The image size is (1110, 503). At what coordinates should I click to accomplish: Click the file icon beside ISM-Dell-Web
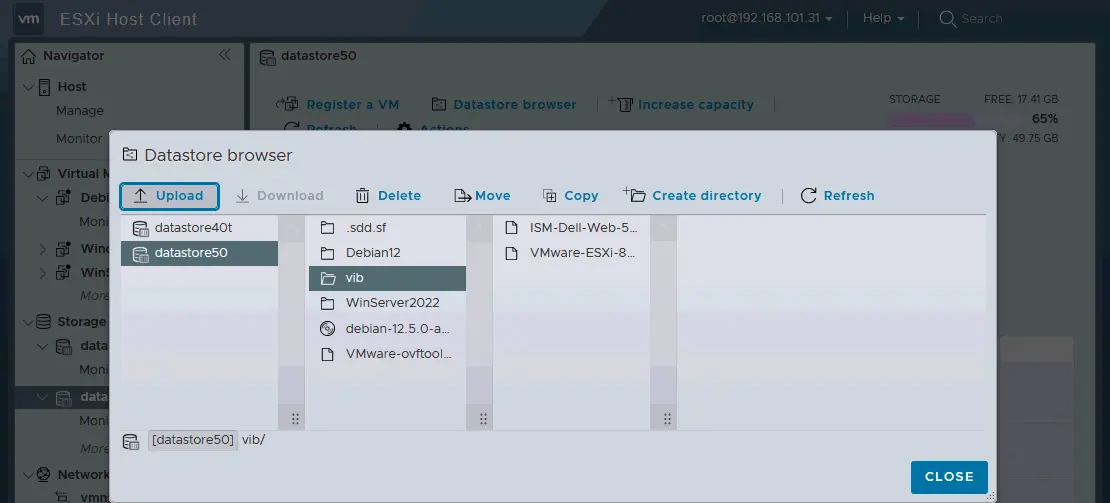511,228
